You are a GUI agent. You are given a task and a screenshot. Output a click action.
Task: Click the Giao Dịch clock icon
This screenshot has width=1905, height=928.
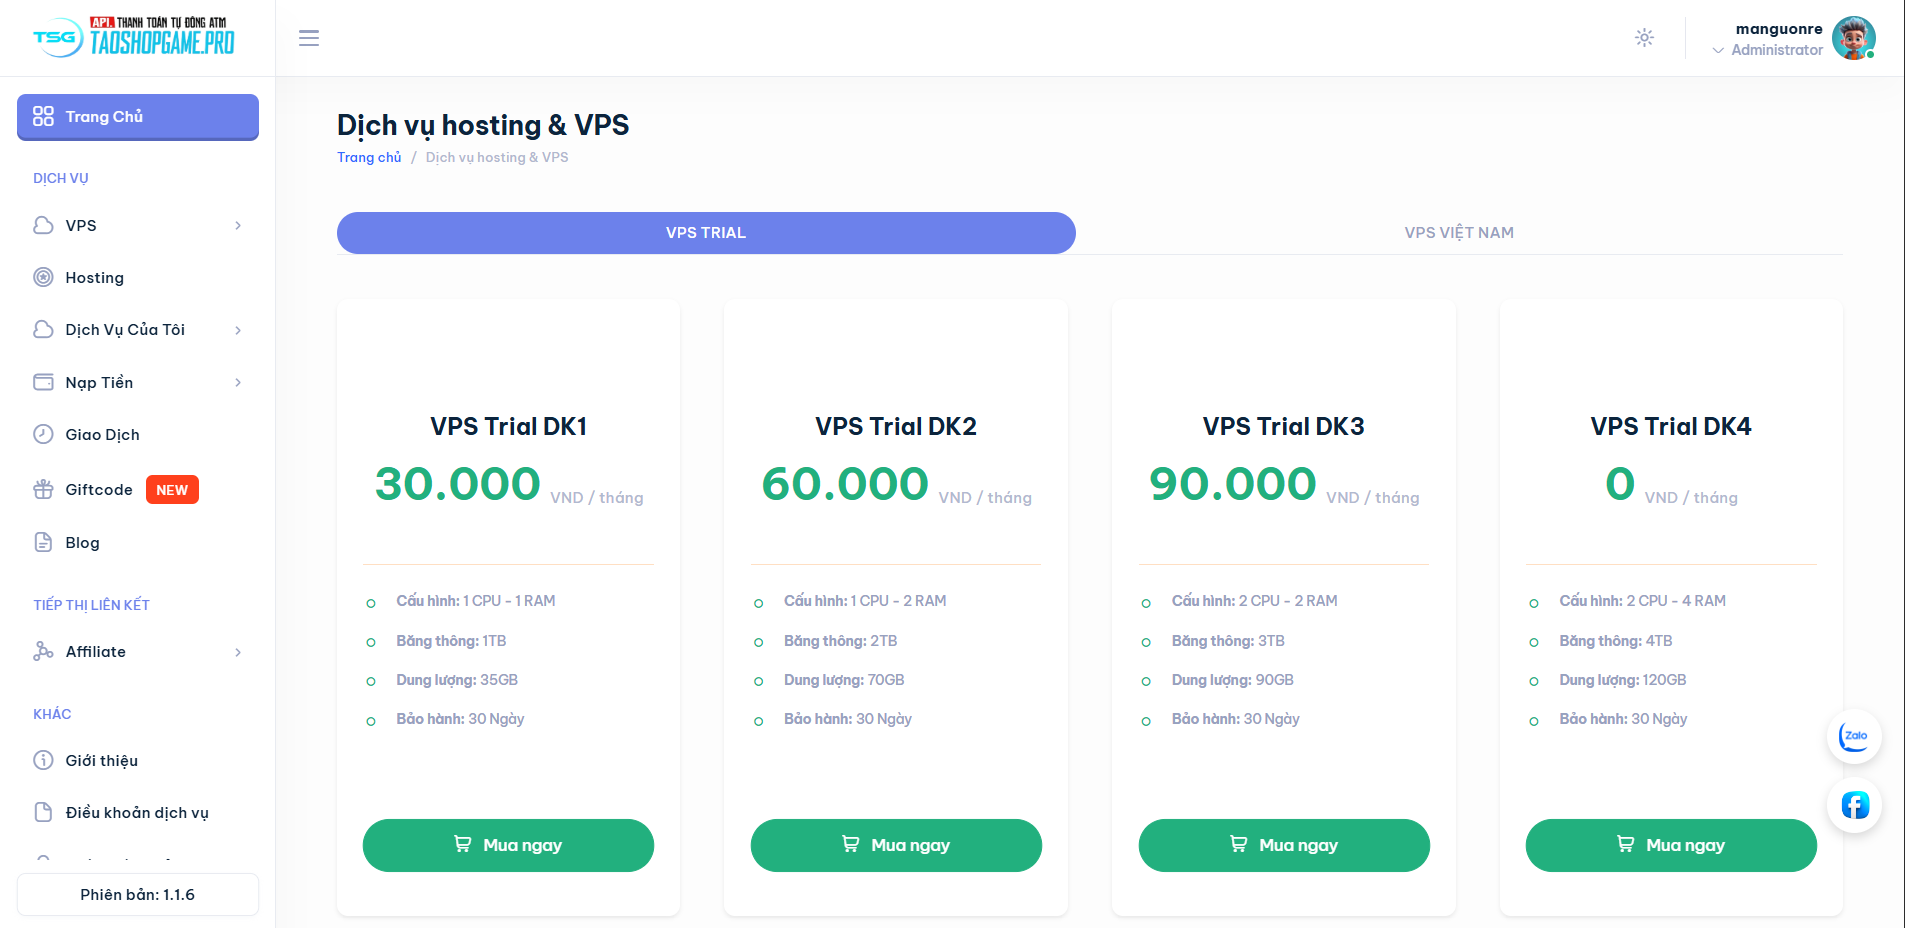point(43,434)
